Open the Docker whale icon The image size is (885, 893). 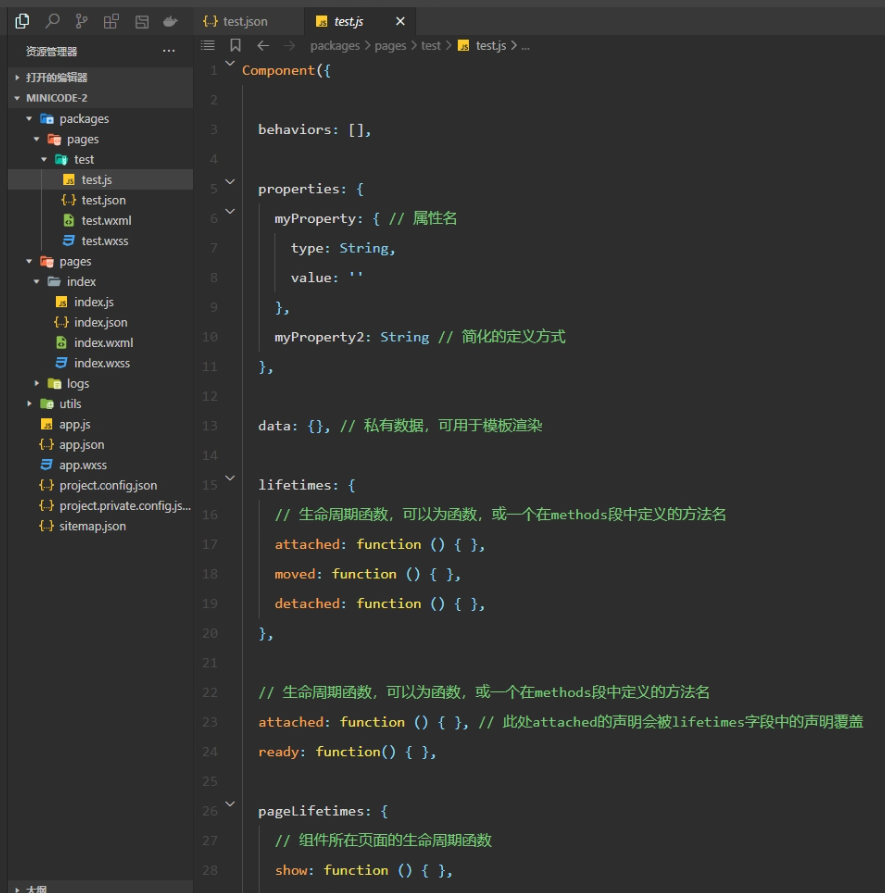(x=170, y=22)
